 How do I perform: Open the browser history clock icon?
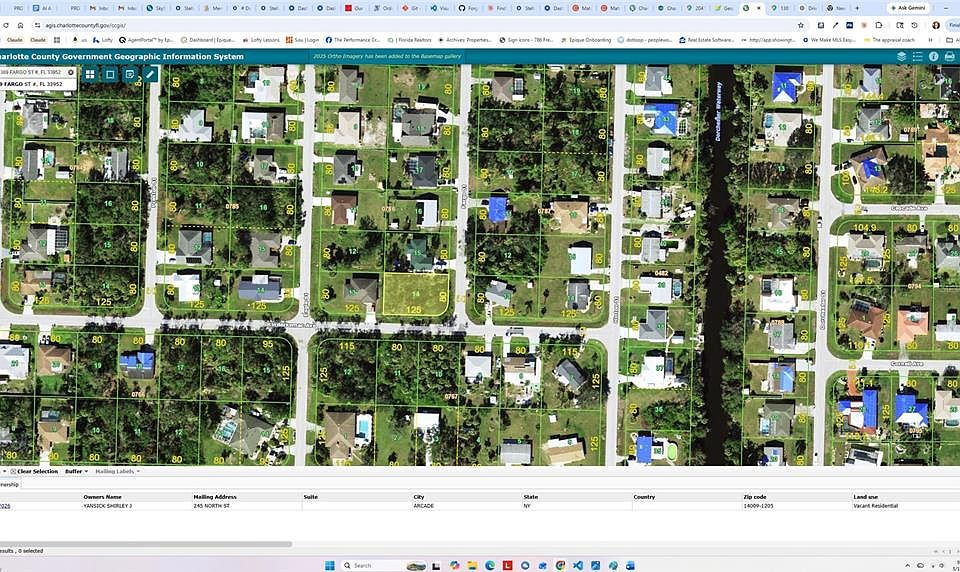(914, 25)
